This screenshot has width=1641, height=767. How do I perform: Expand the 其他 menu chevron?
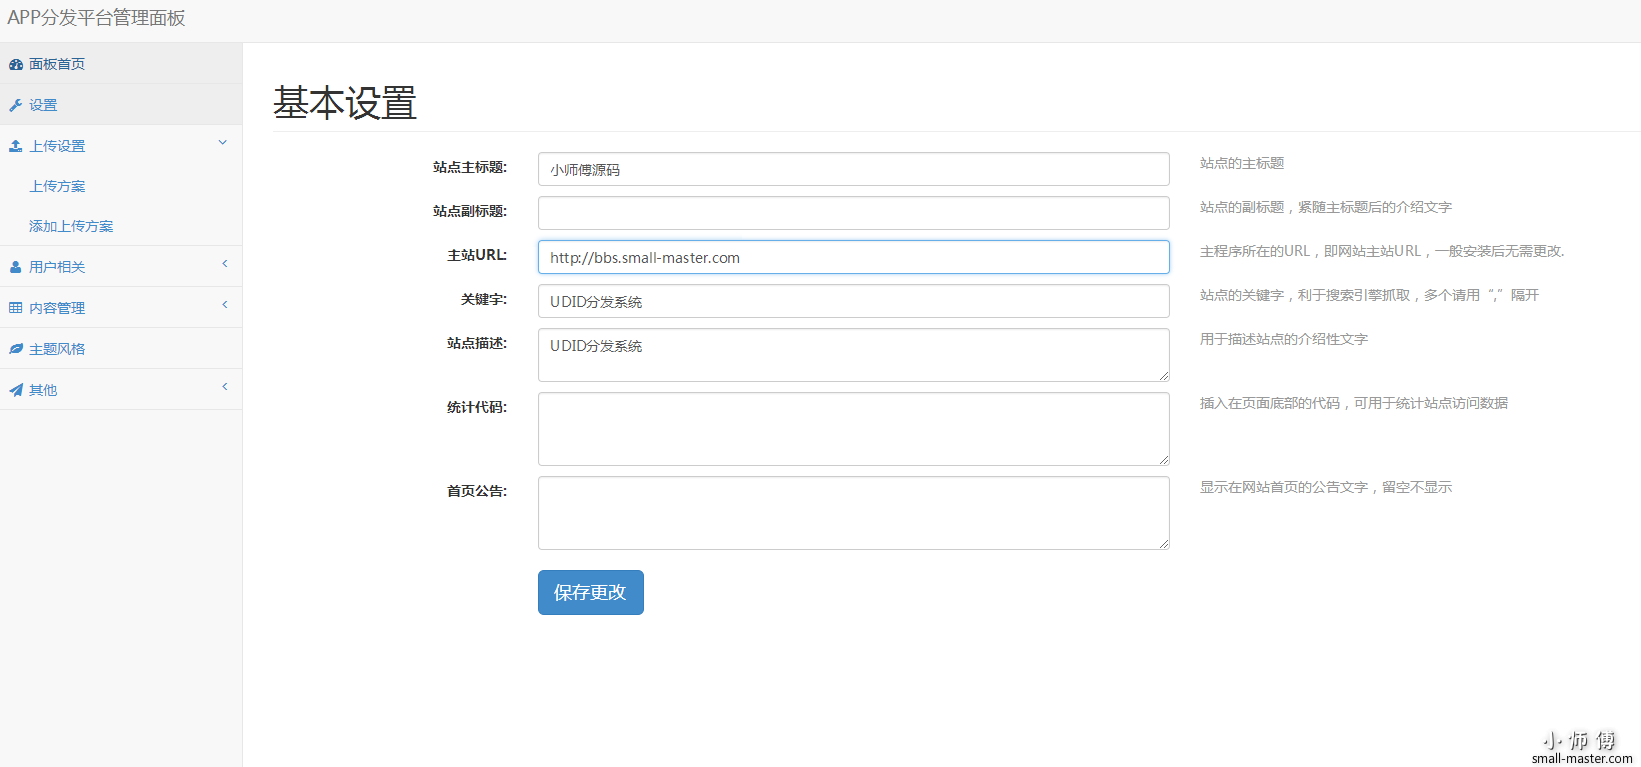point(225,387)
